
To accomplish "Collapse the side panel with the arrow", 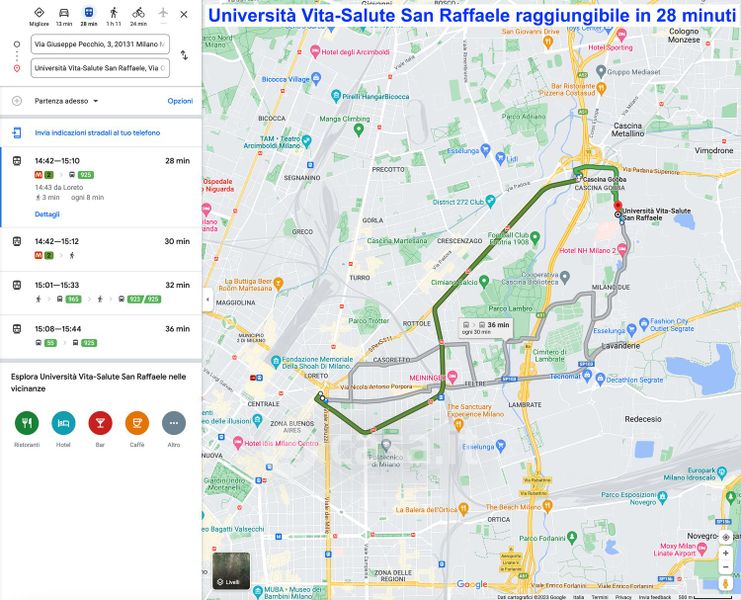I will coord(207,300).
